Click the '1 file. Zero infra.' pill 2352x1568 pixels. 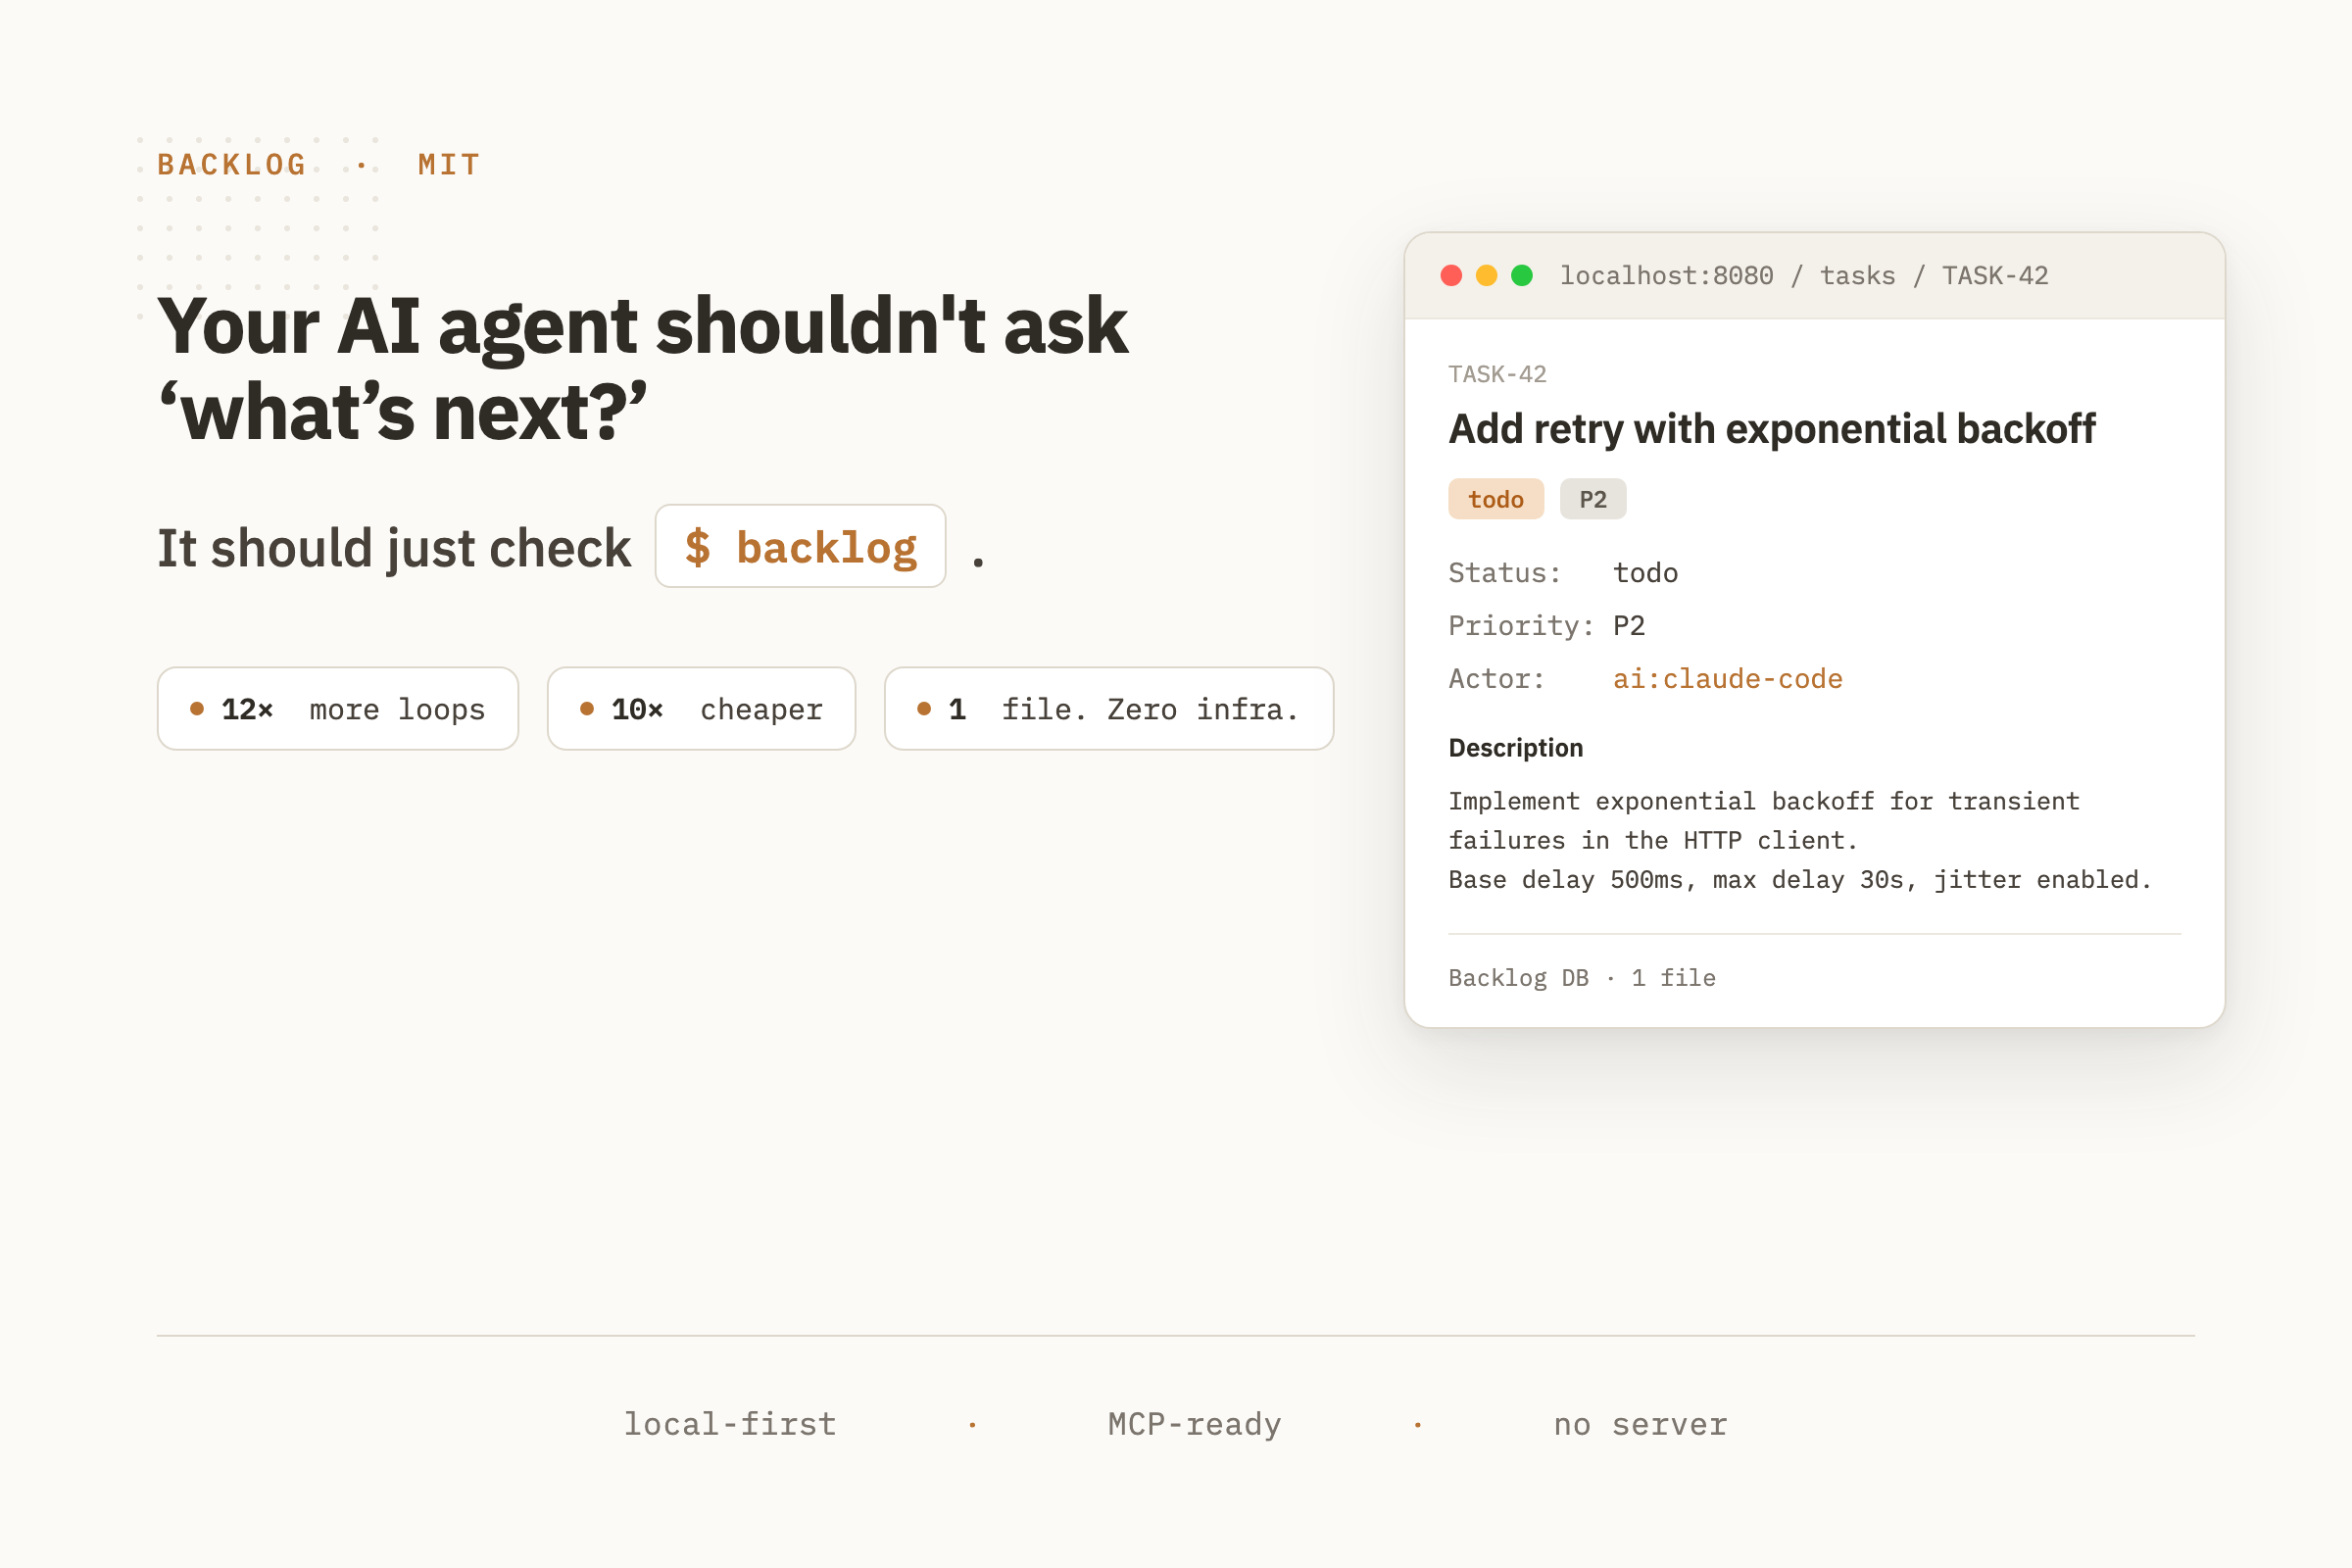pyautogui.click(x=1109, y=709)
